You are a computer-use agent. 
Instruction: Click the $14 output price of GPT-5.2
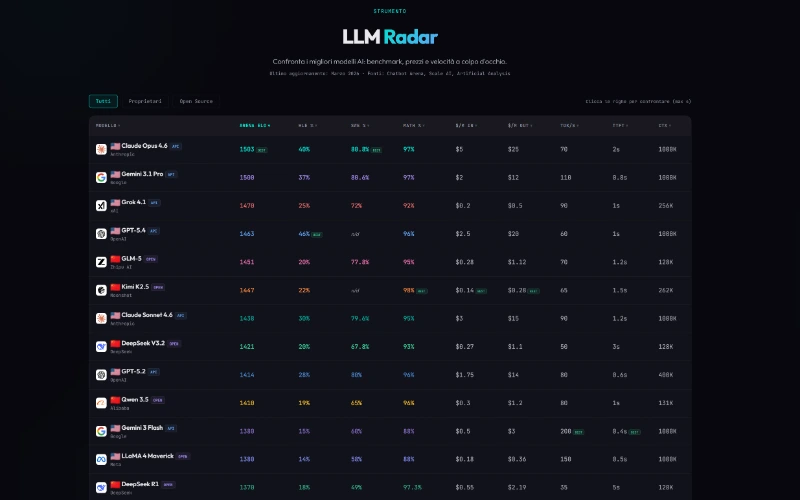click(513, 375)
